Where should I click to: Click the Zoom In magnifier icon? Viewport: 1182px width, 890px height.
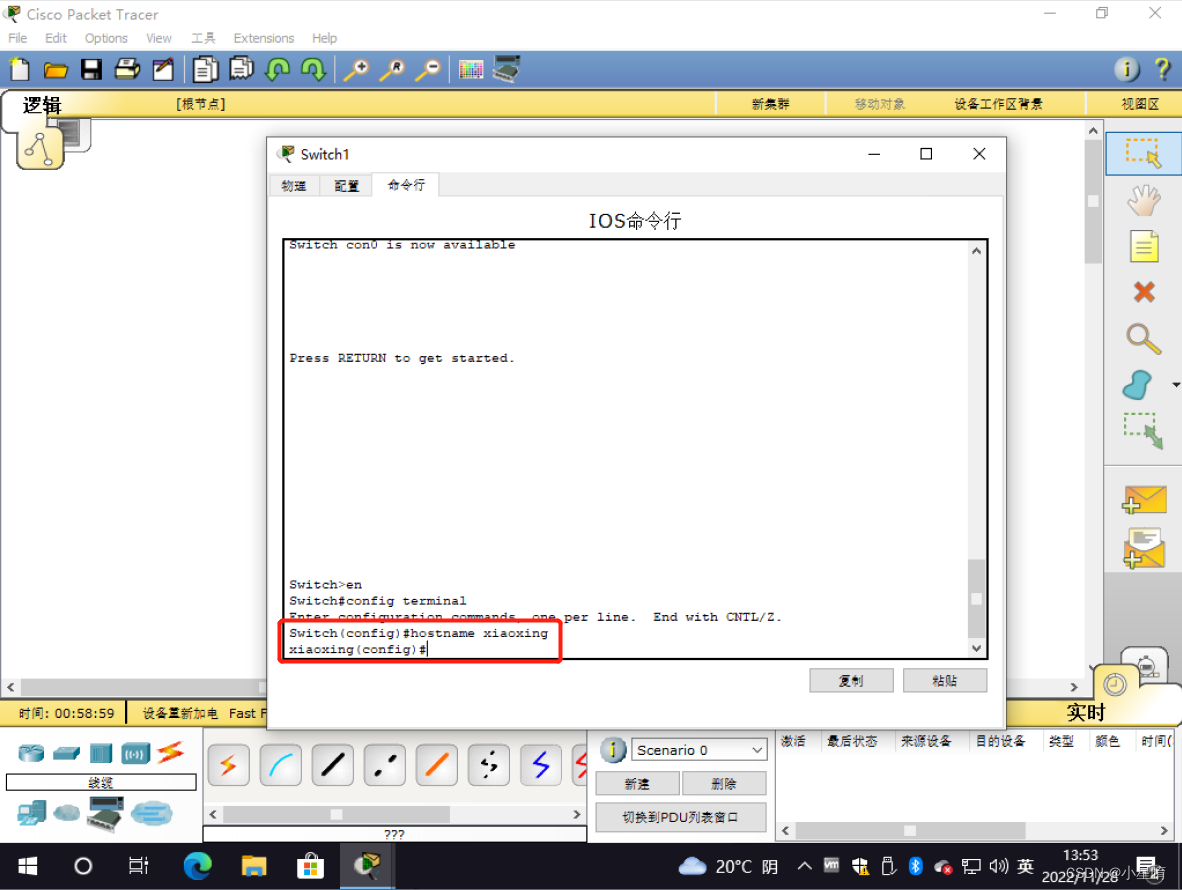click(x=356, y=69)
